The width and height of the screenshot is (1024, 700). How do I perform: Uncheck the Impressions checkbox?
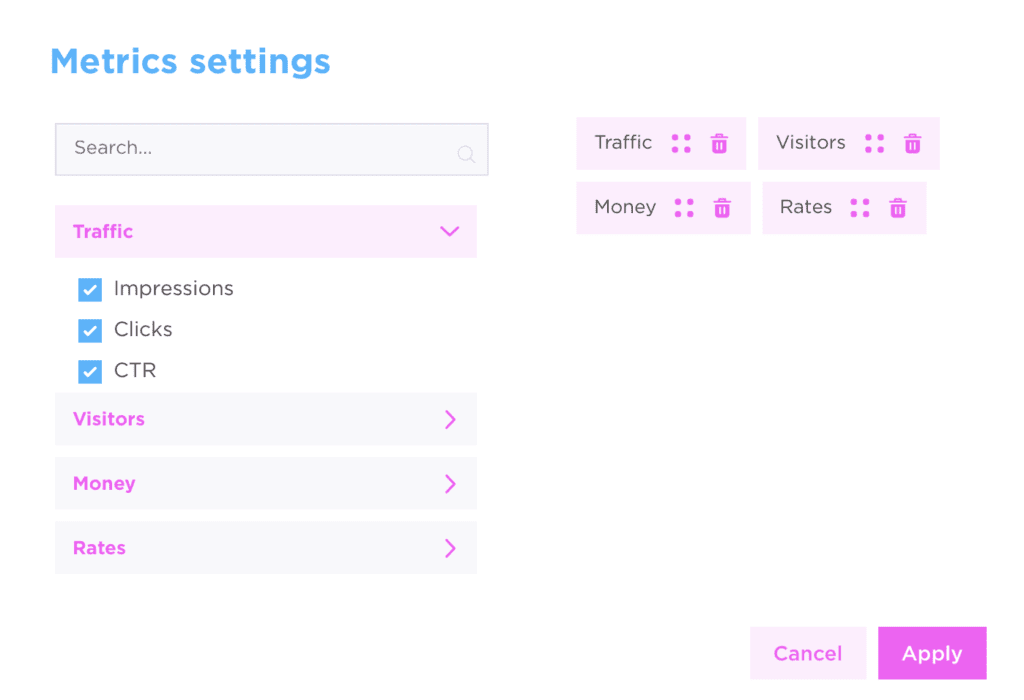pyautogui.click(x=90, y=289)
